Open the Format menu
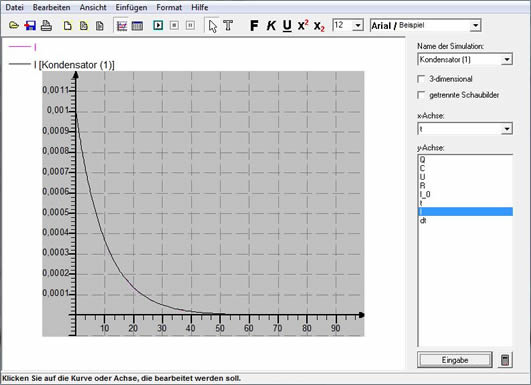 click(169, 7)
